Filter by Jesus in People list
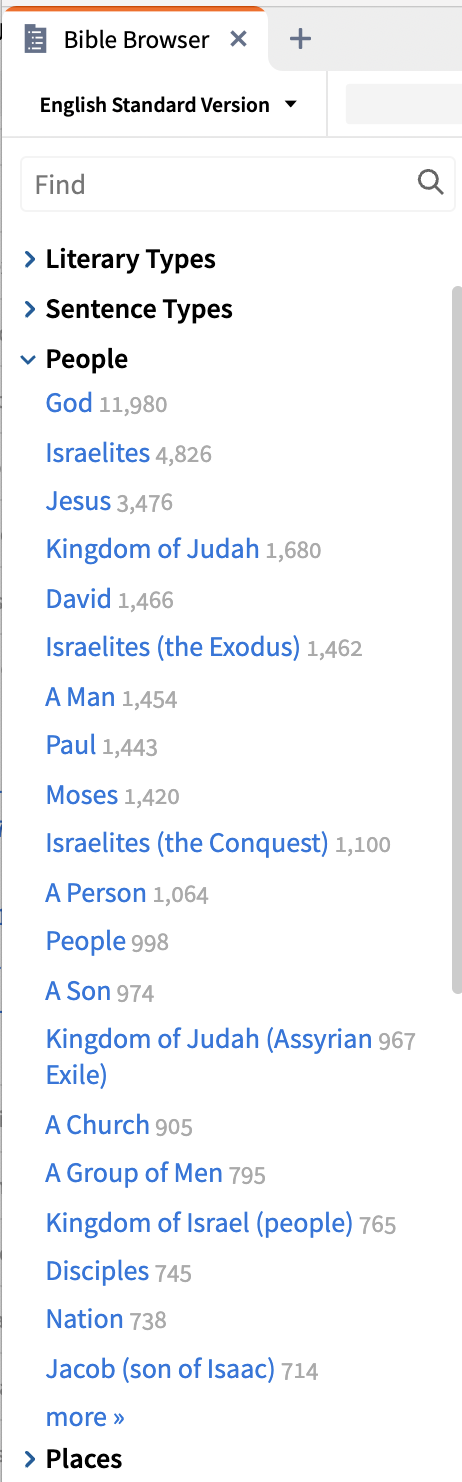Viewport: 462px width, 1482px height. point(78,501)
